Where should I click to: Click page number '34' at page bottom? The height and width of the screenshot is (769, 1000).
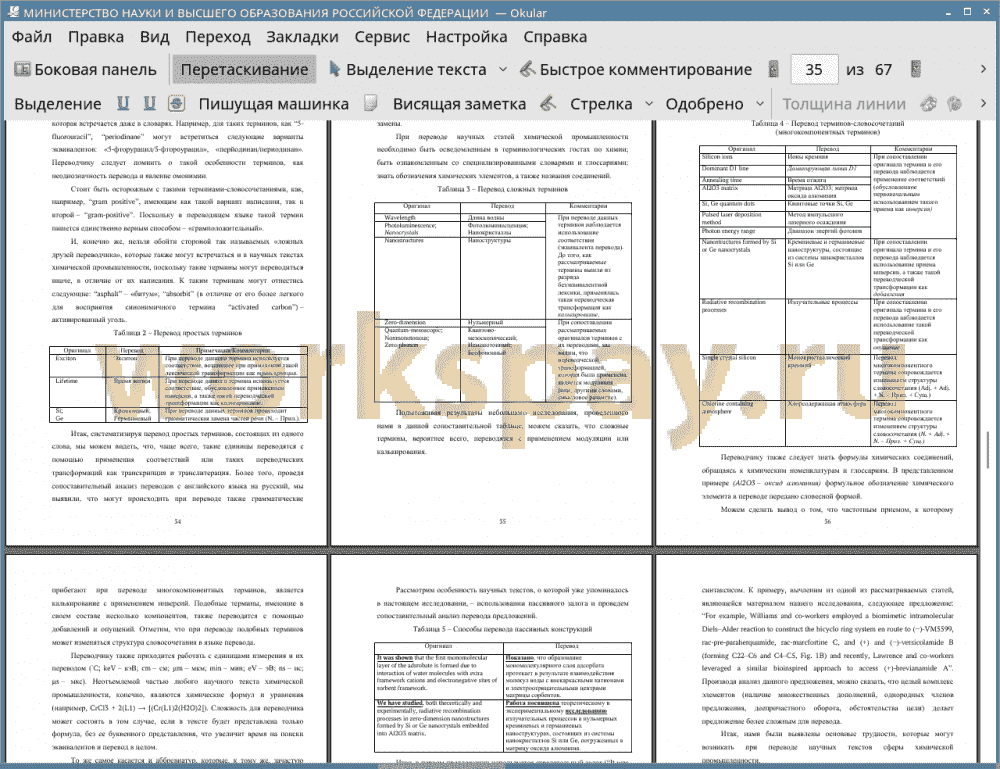pos(177,522)
